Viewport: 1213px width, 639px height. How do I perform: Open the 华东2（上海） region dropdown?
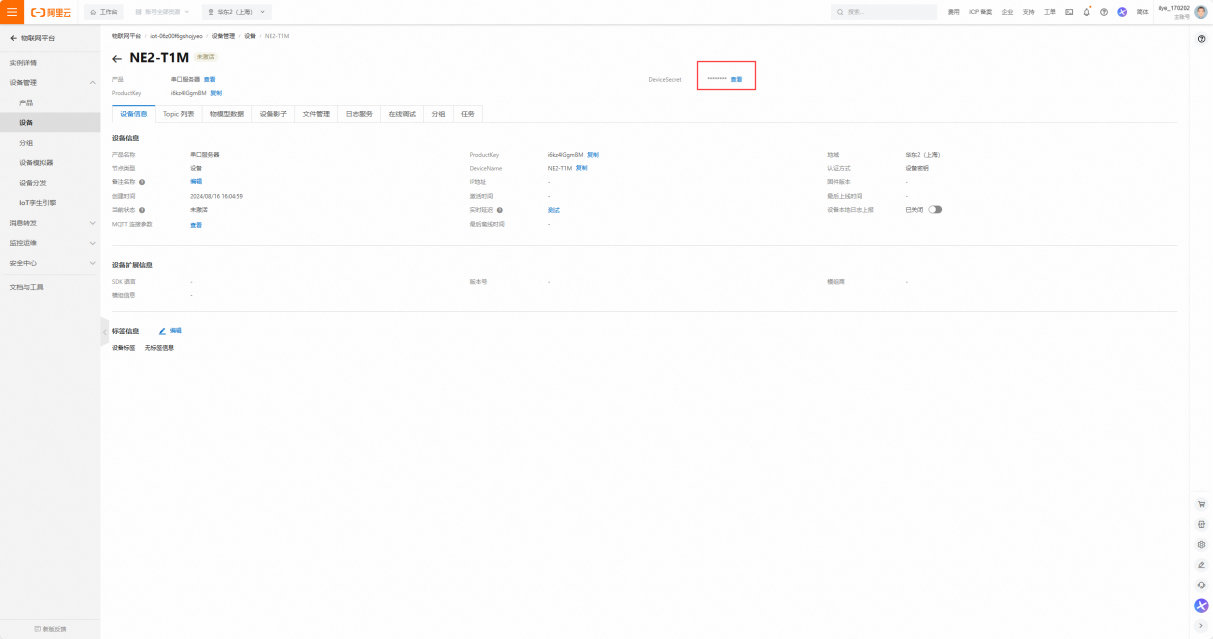(x=236, y=12)
